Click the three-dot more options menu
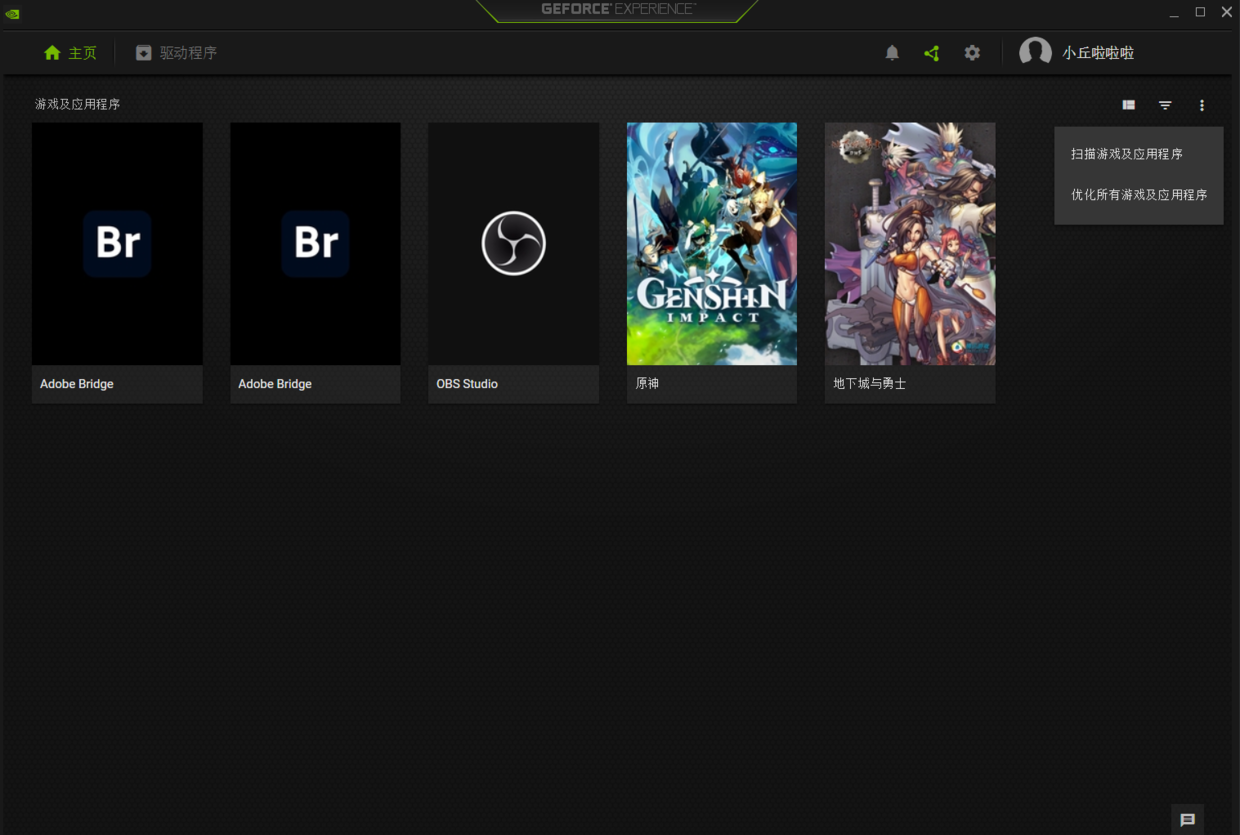The width and height of the screenshot is (1240, 835). pyautogui.click(x=1201, y=105)
